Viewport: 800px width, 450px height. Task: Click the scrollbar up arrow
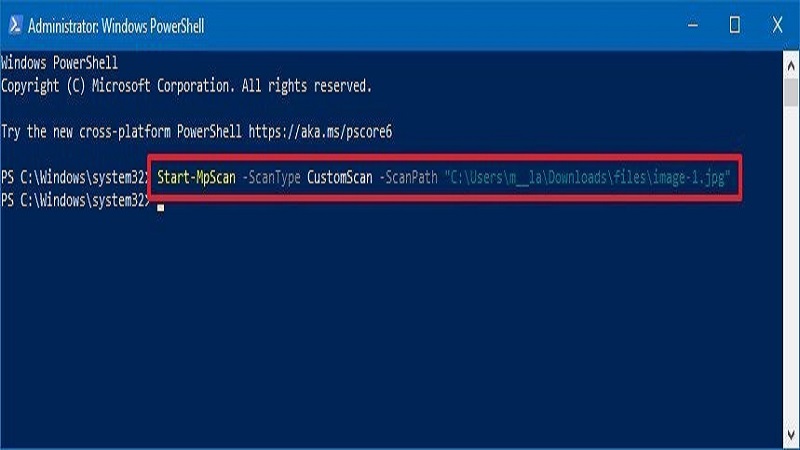click(x=790, y=60)
